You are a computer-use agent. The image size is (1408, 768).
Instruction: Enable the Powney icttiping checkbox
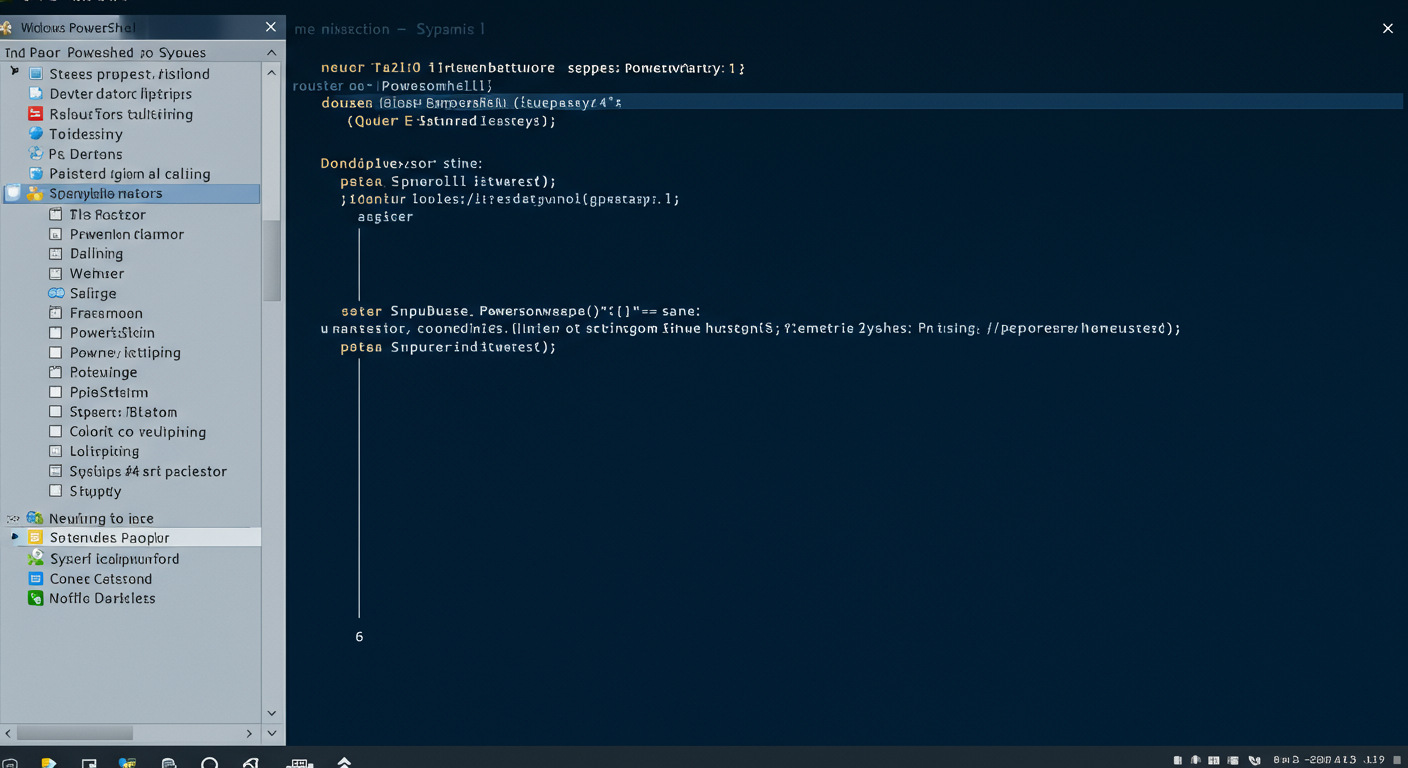[x=56, y=353]
